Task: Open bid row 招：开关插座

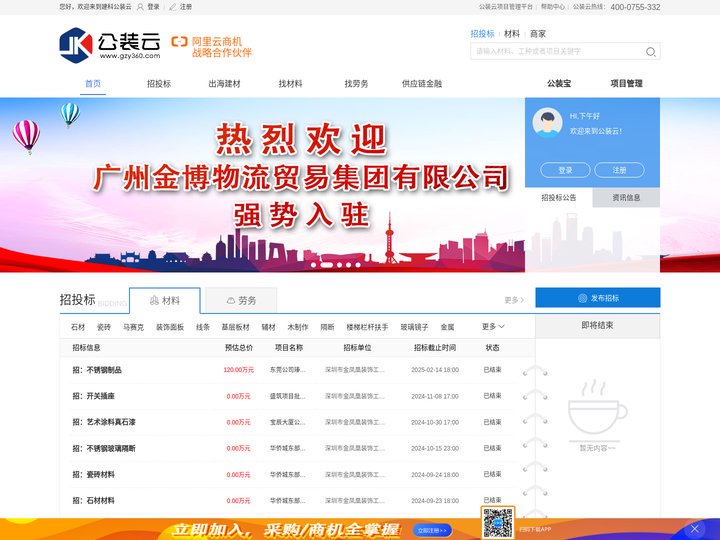Action: (x=93, y=396)
